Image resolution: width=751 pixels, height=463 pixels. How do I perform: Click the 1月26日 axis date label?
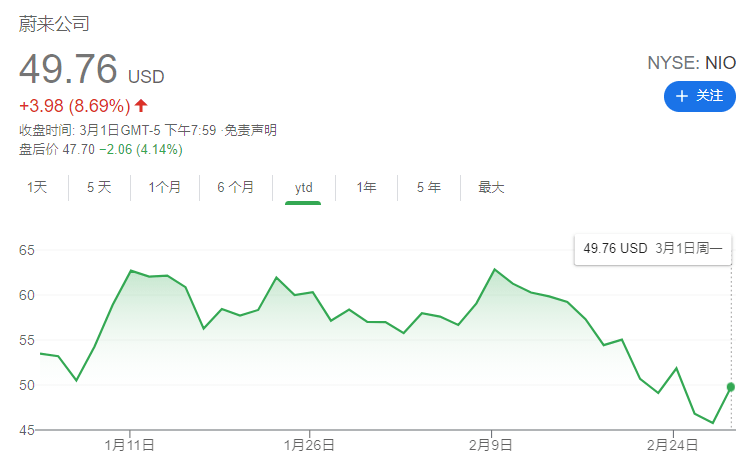coord(309,445)
